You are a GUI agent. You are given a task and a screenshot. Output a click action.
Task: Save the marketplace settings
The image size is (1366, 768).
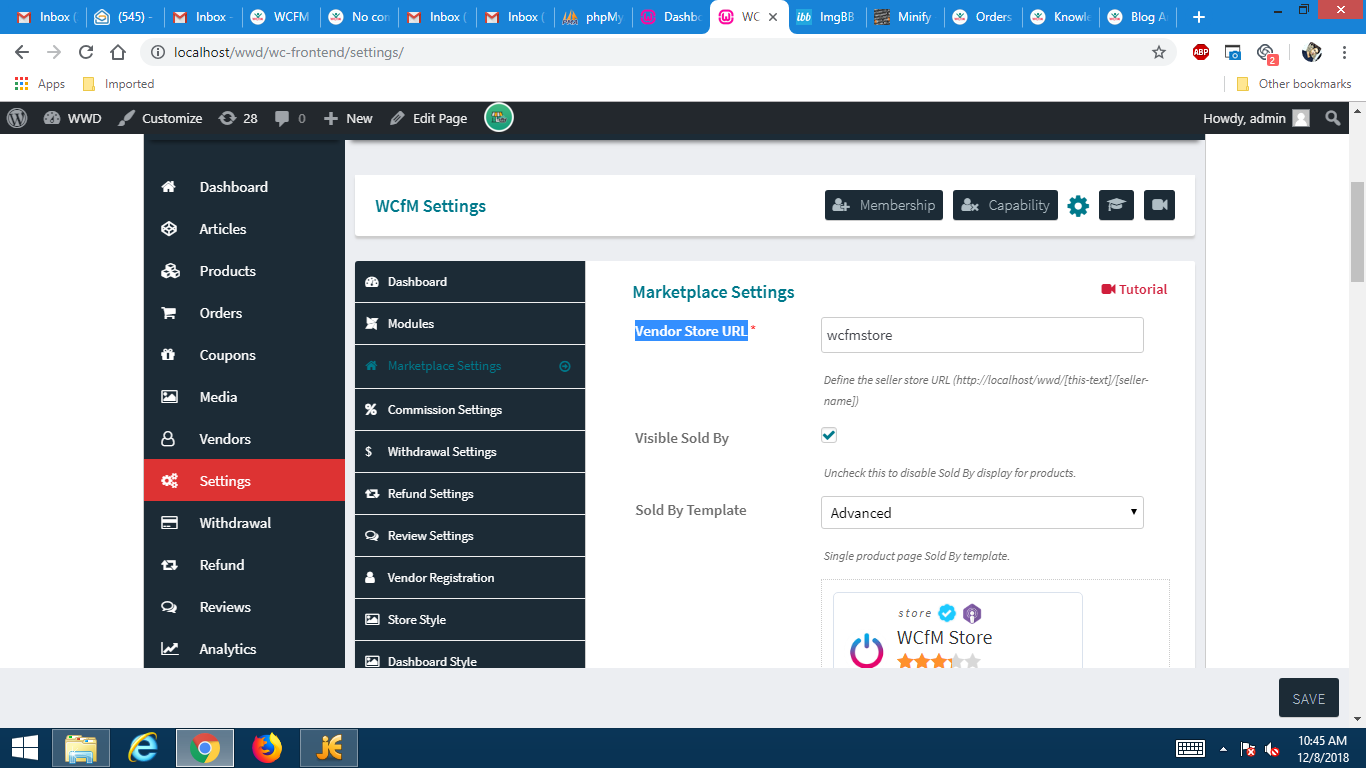pos(1308,699)
